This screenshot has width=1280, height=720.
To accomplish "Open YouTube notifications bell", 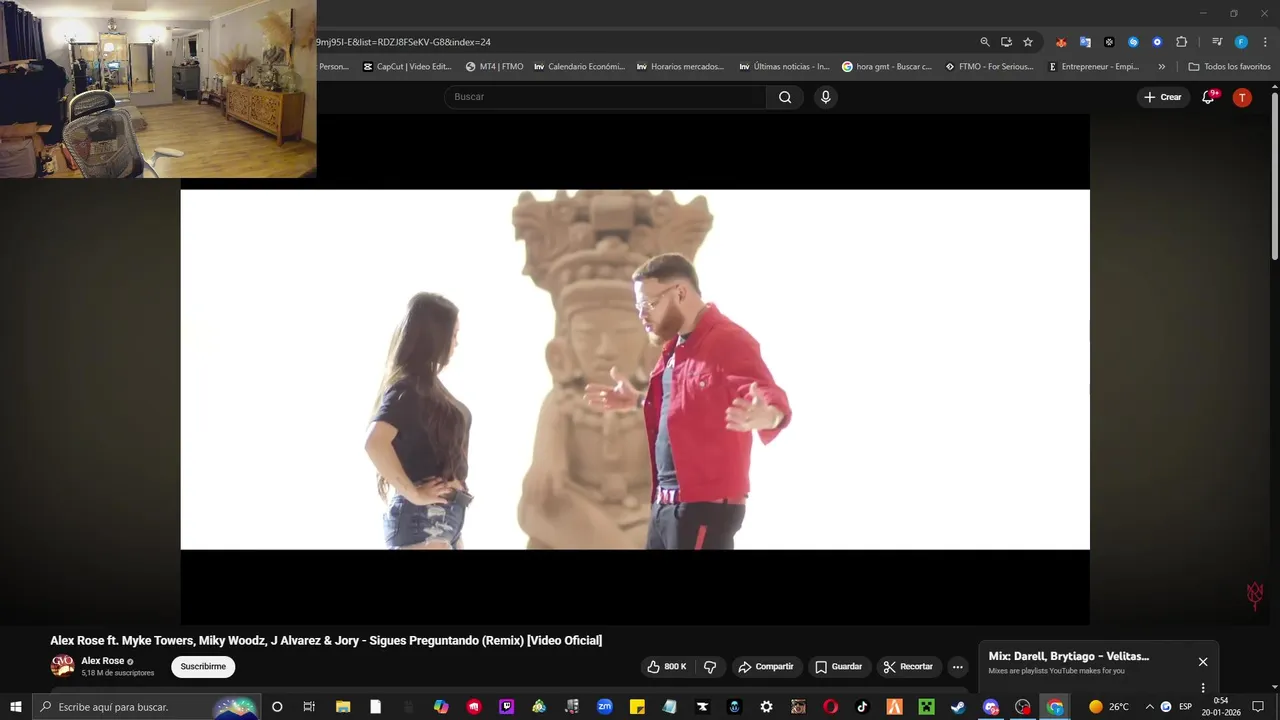I will click(x=1209, y=97).
